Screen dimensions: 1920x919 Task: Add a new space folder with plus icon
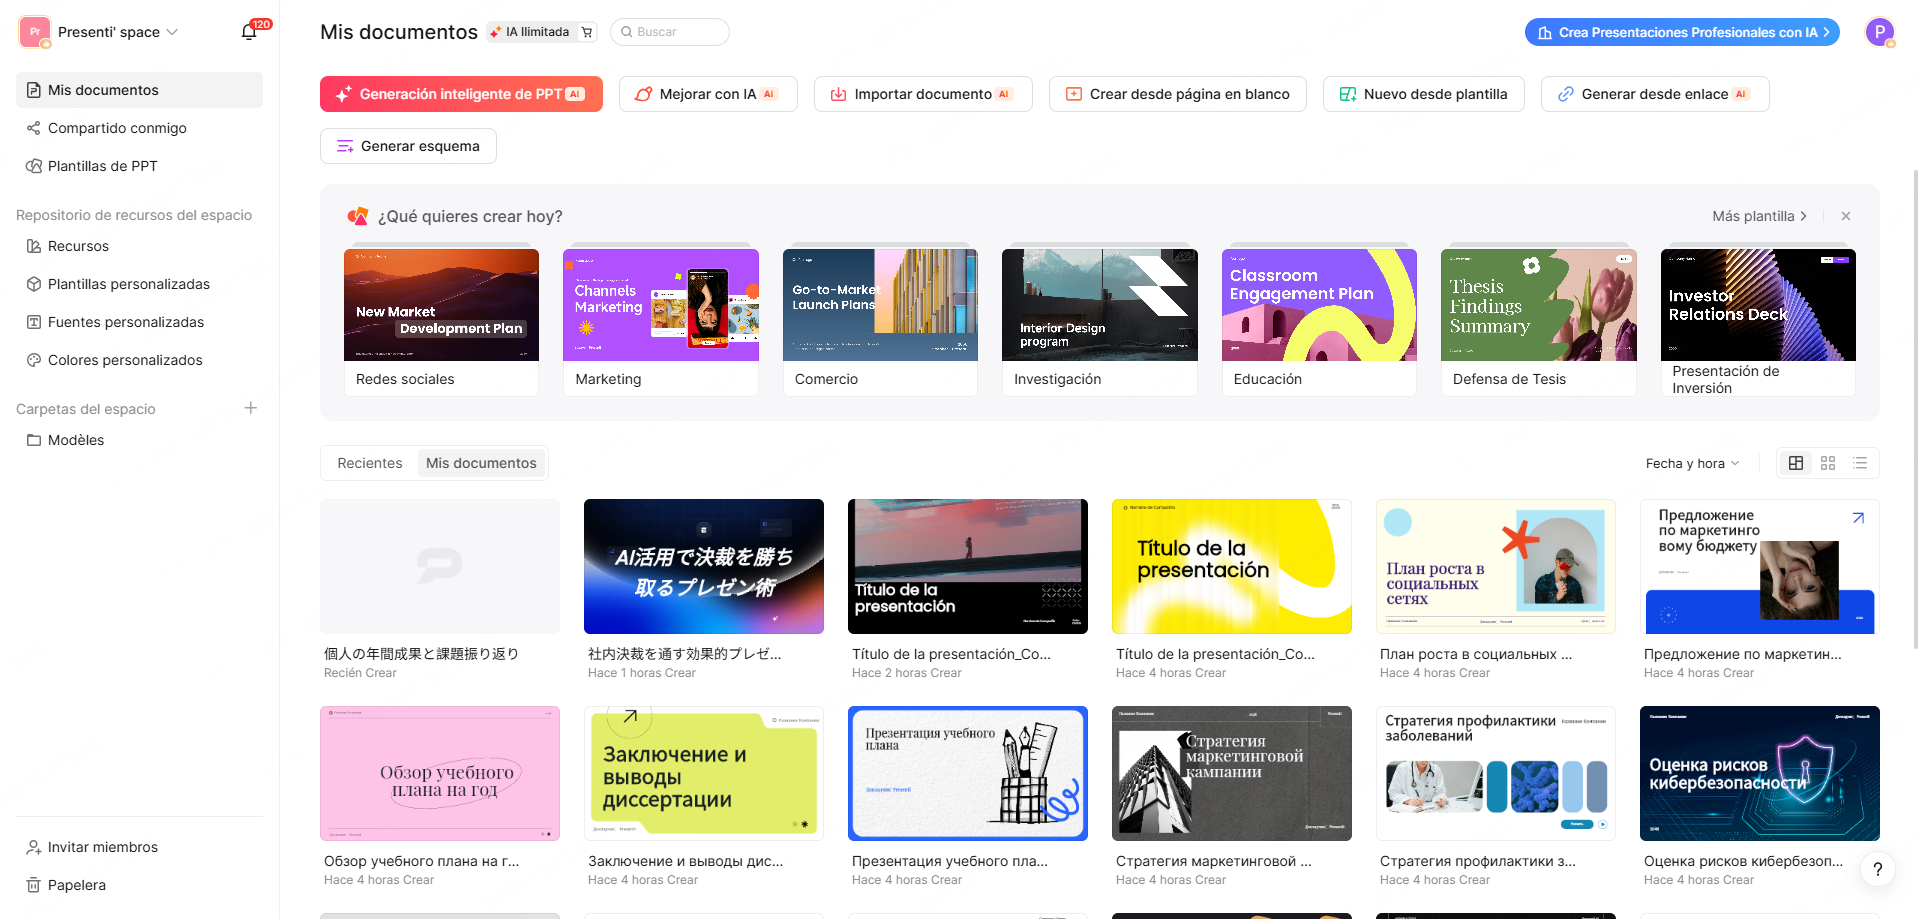[251, 408]
